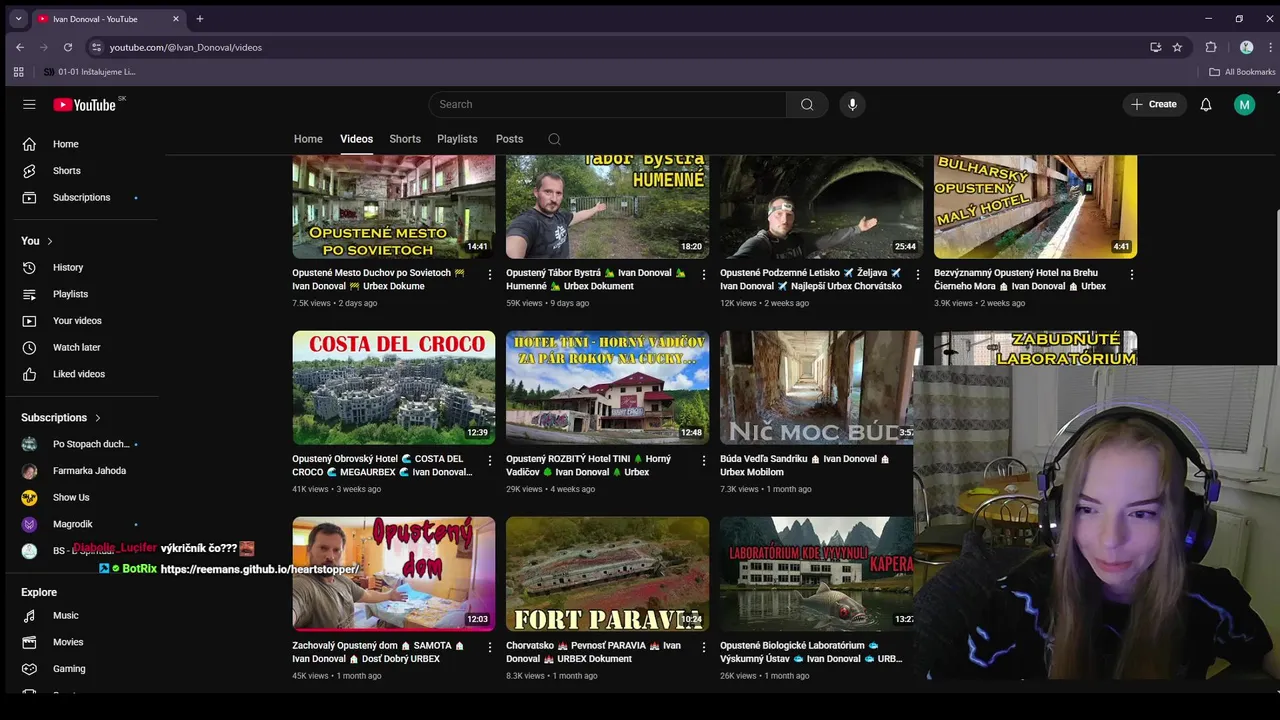Select the Ivan Donoval browser tab

pyautogui.click(x=109, y=19)
